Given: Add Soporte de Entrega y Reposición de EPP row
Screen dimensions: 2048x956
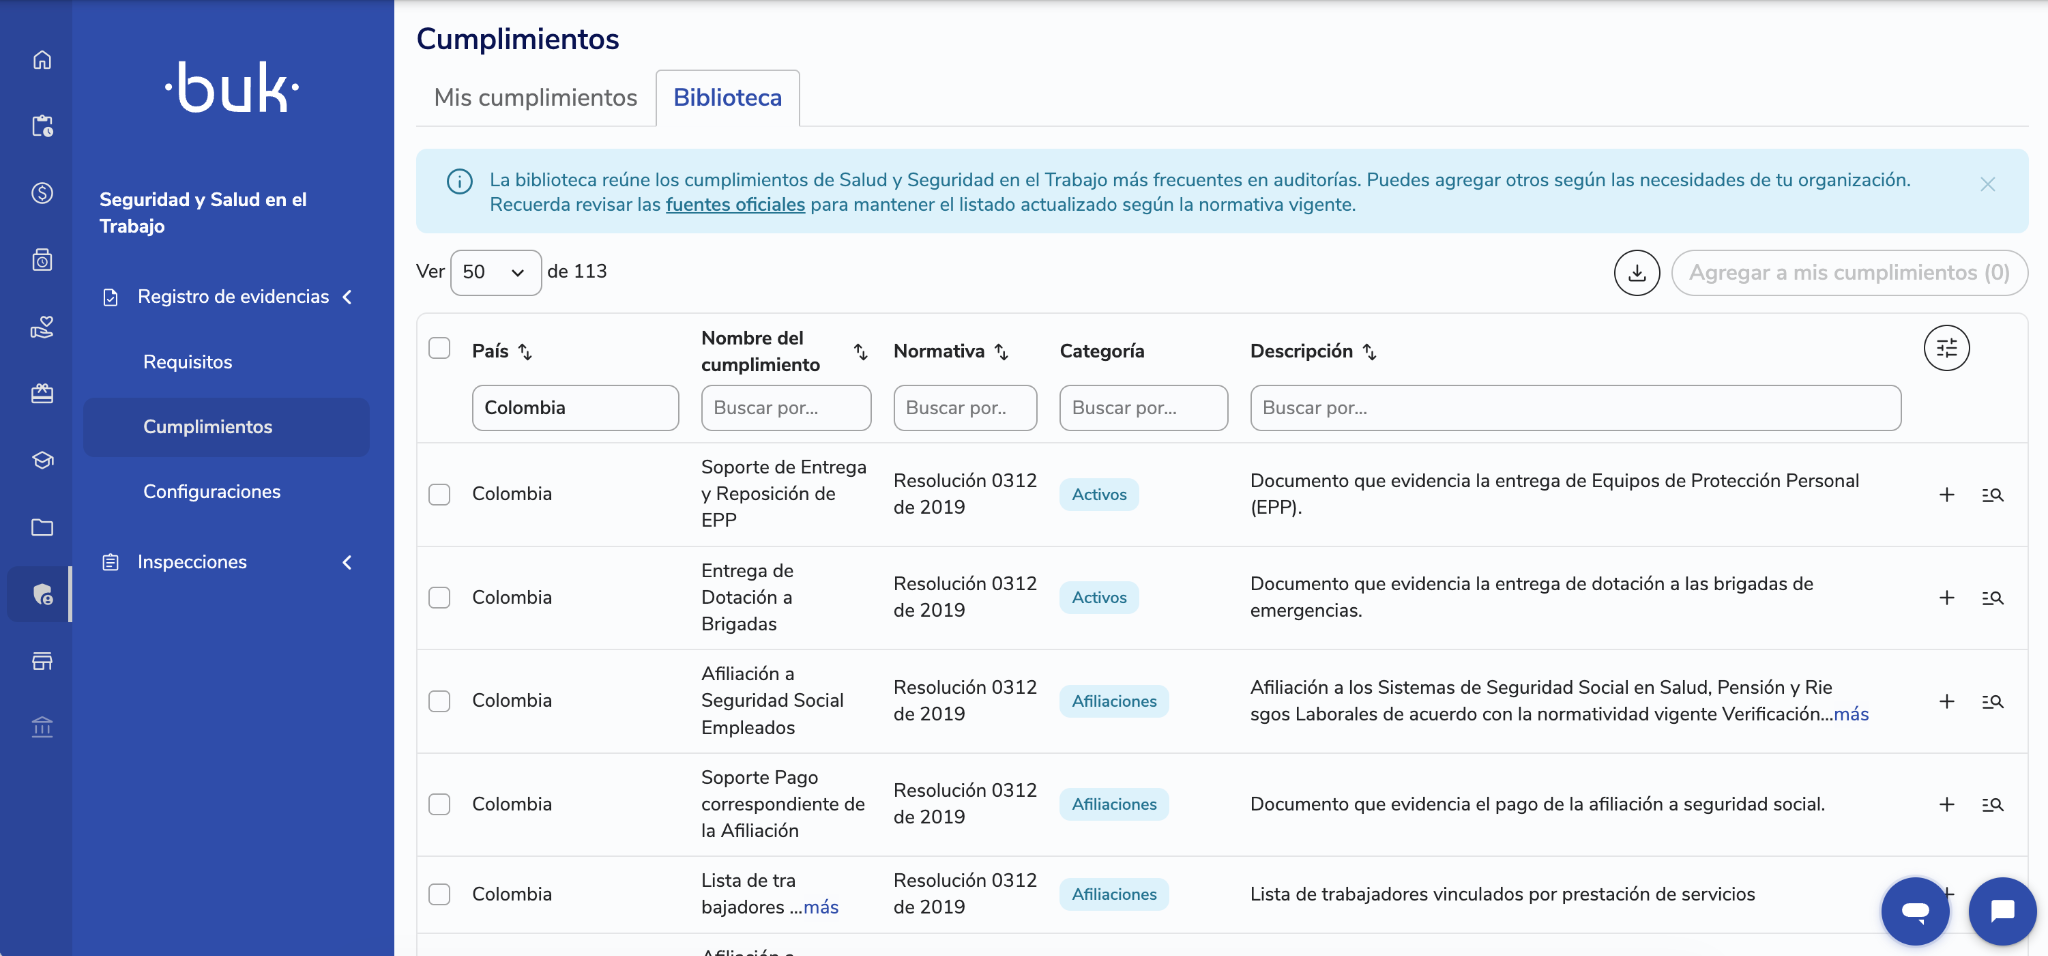Looking at the screenshot, I should click(1947, 494).
